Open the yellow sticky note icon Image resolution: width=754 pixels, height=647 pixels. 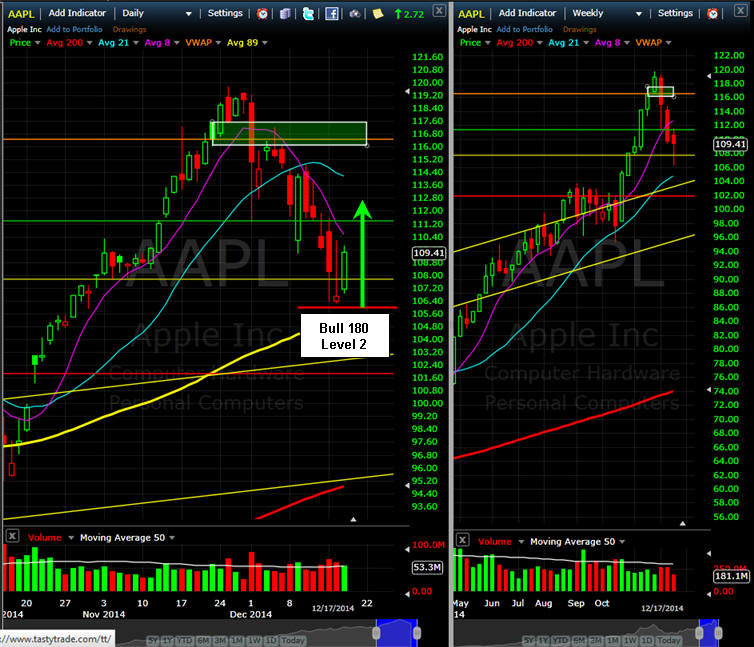coord(378,13)
